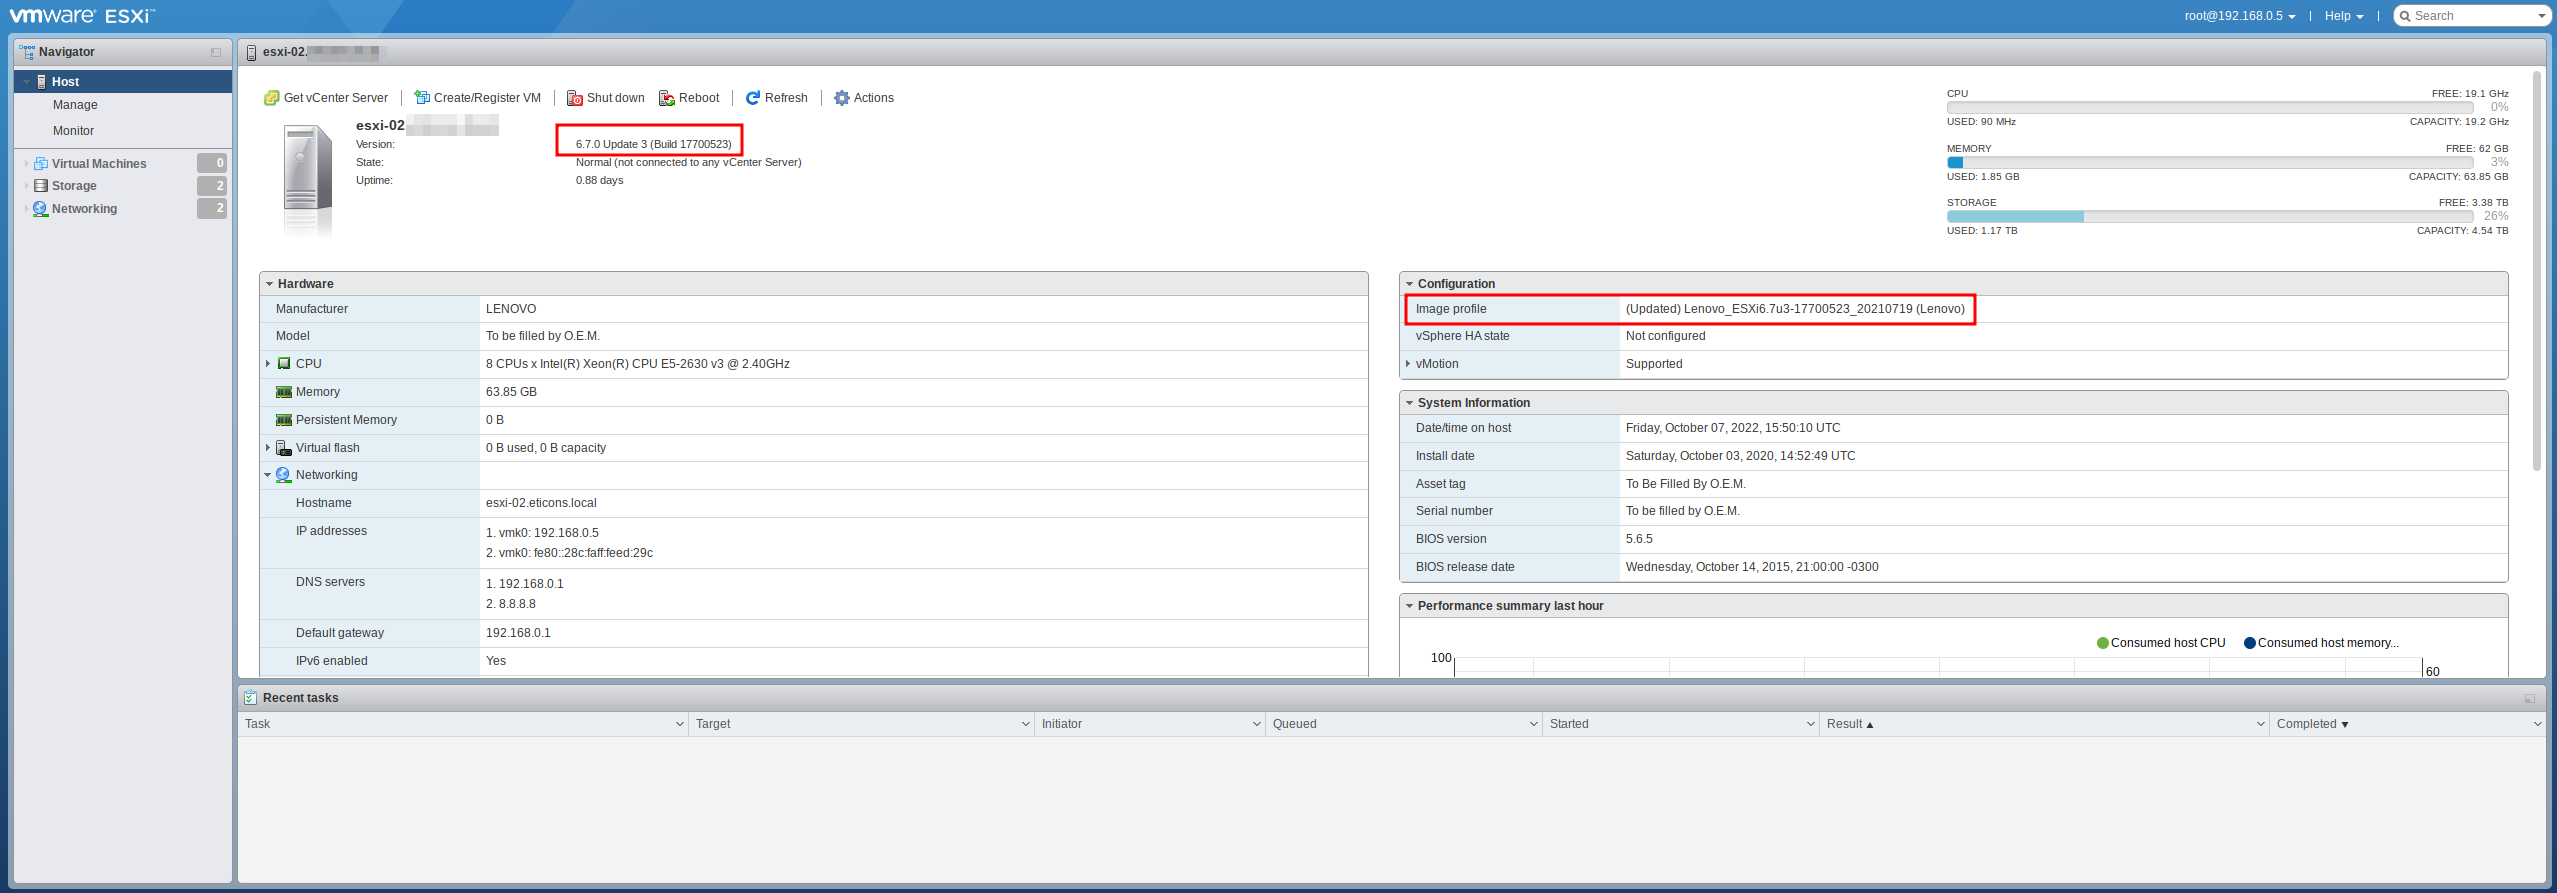Screen dimensions: 2557x893
Task: Select Monitor under Host
Action: point(73,131)
